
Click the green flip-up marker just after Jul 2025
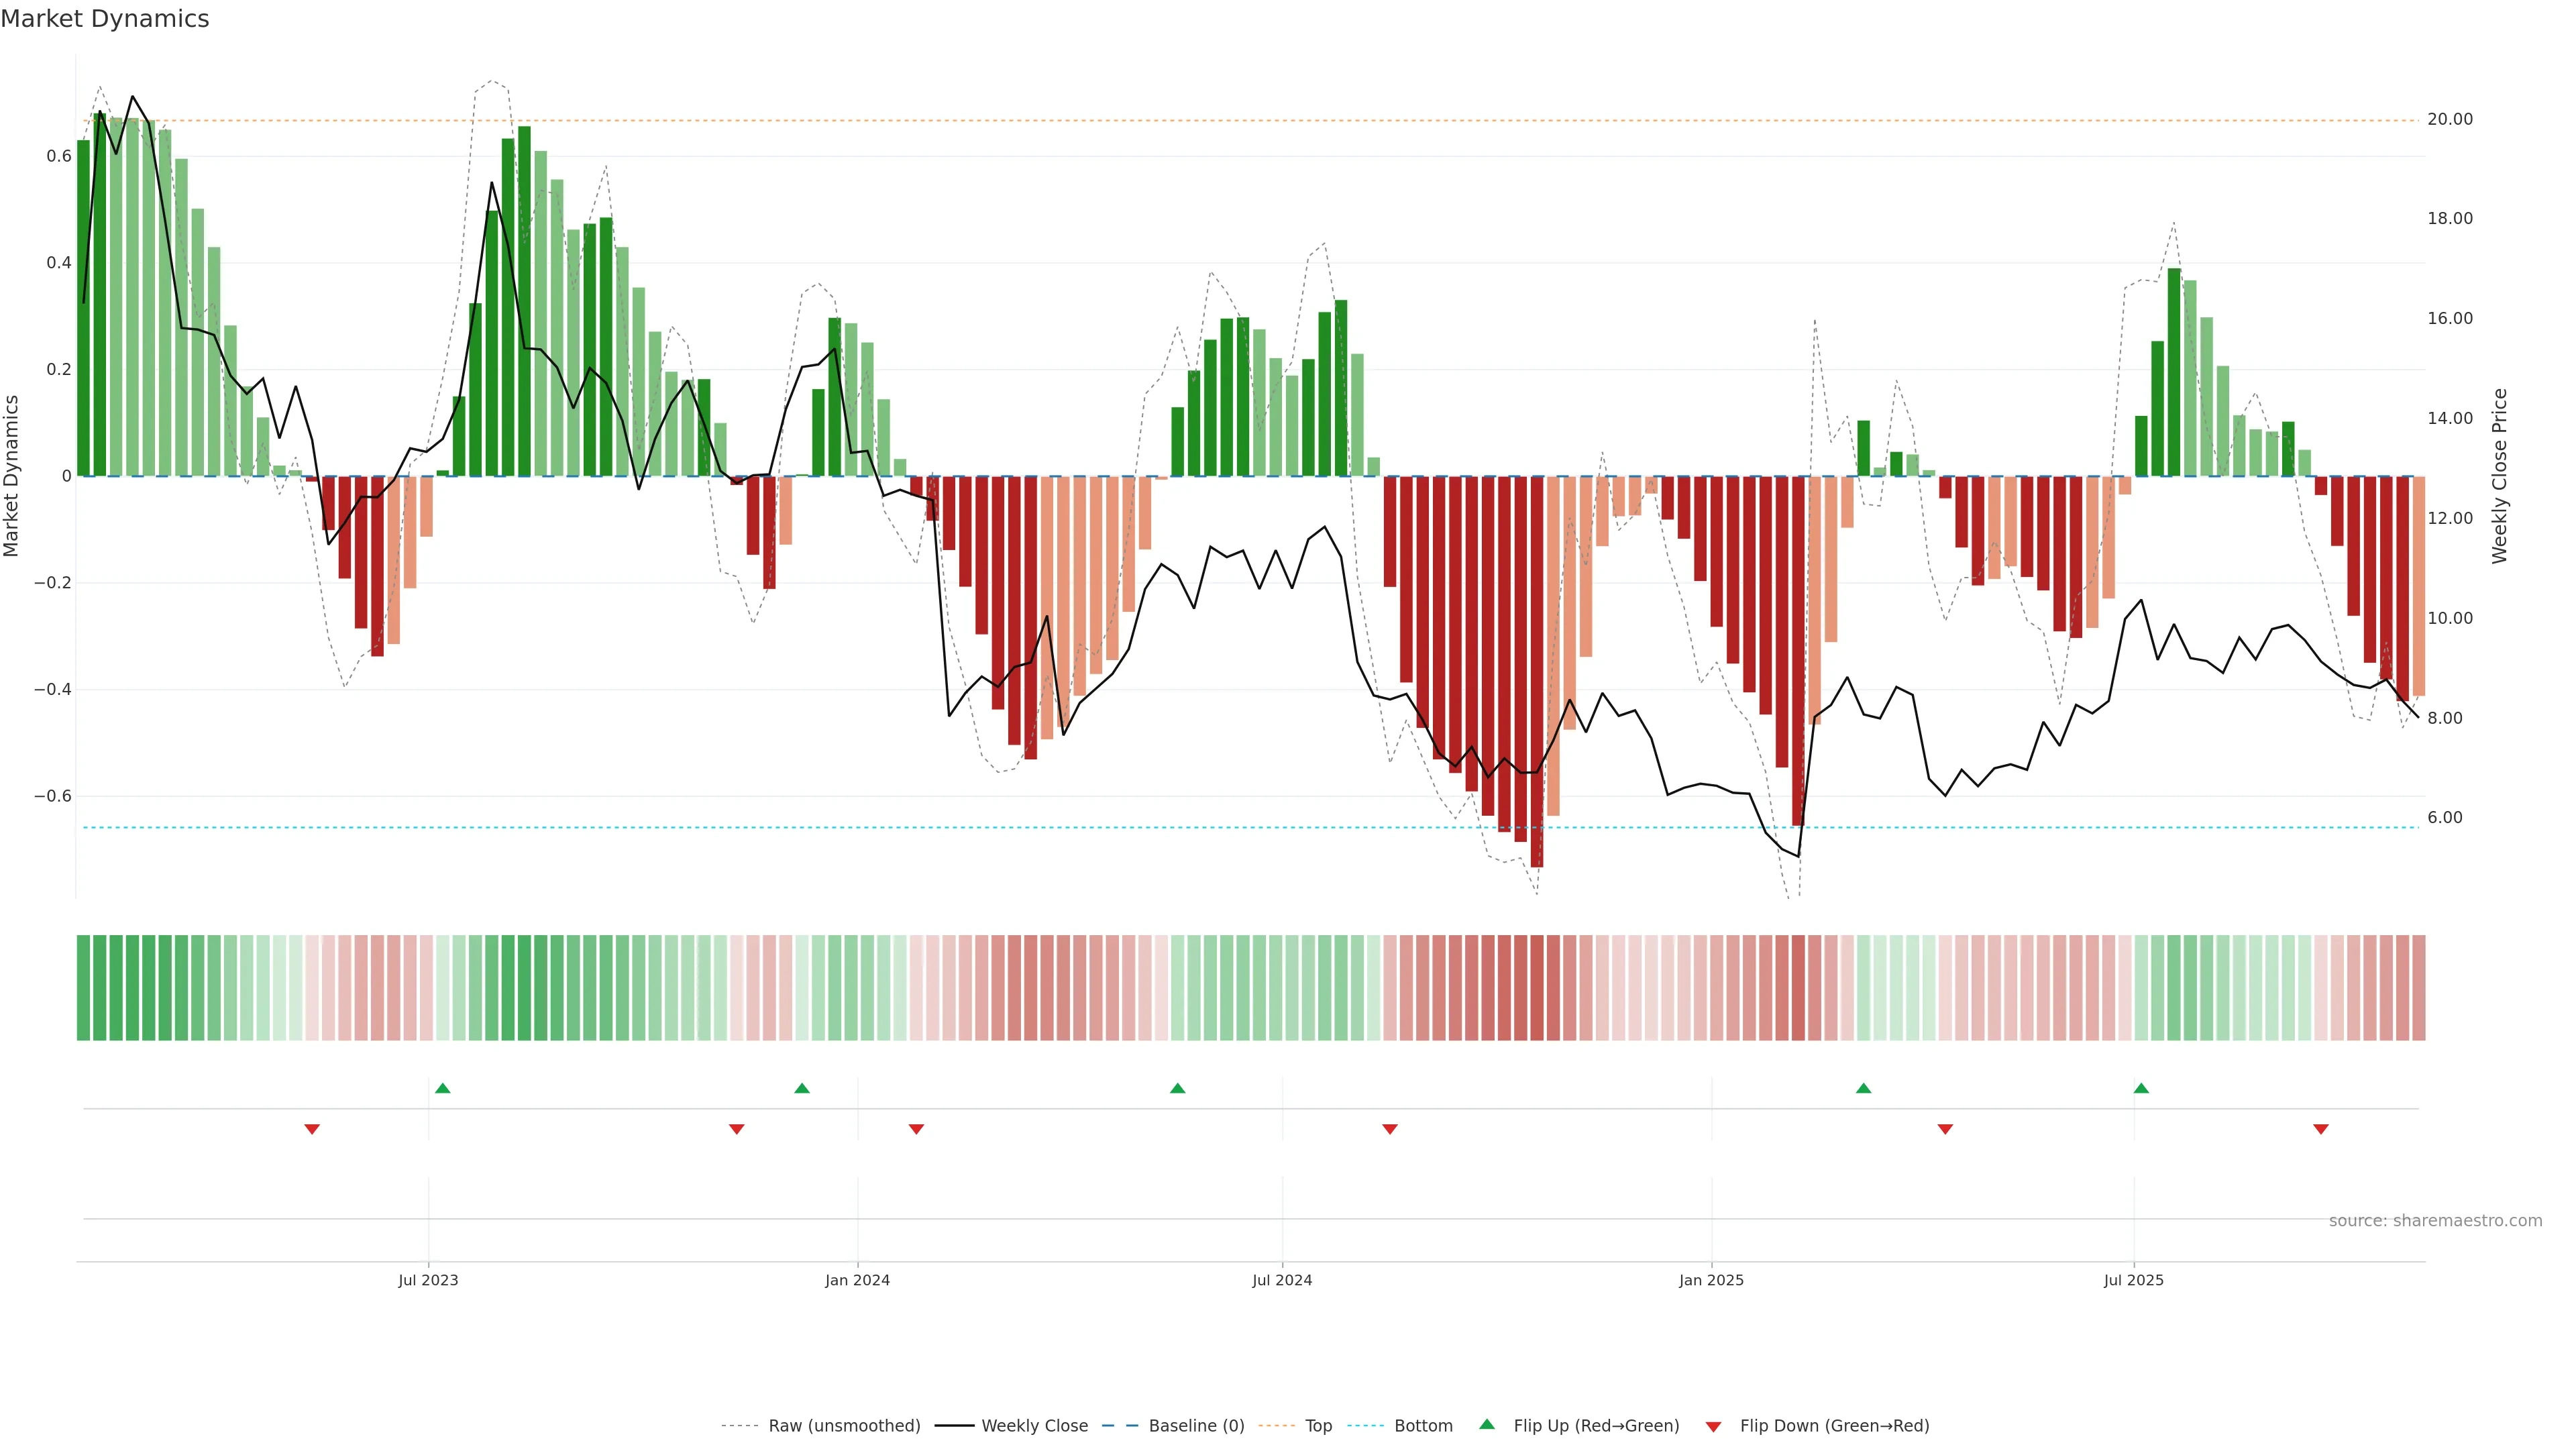pos(2141,1088)
